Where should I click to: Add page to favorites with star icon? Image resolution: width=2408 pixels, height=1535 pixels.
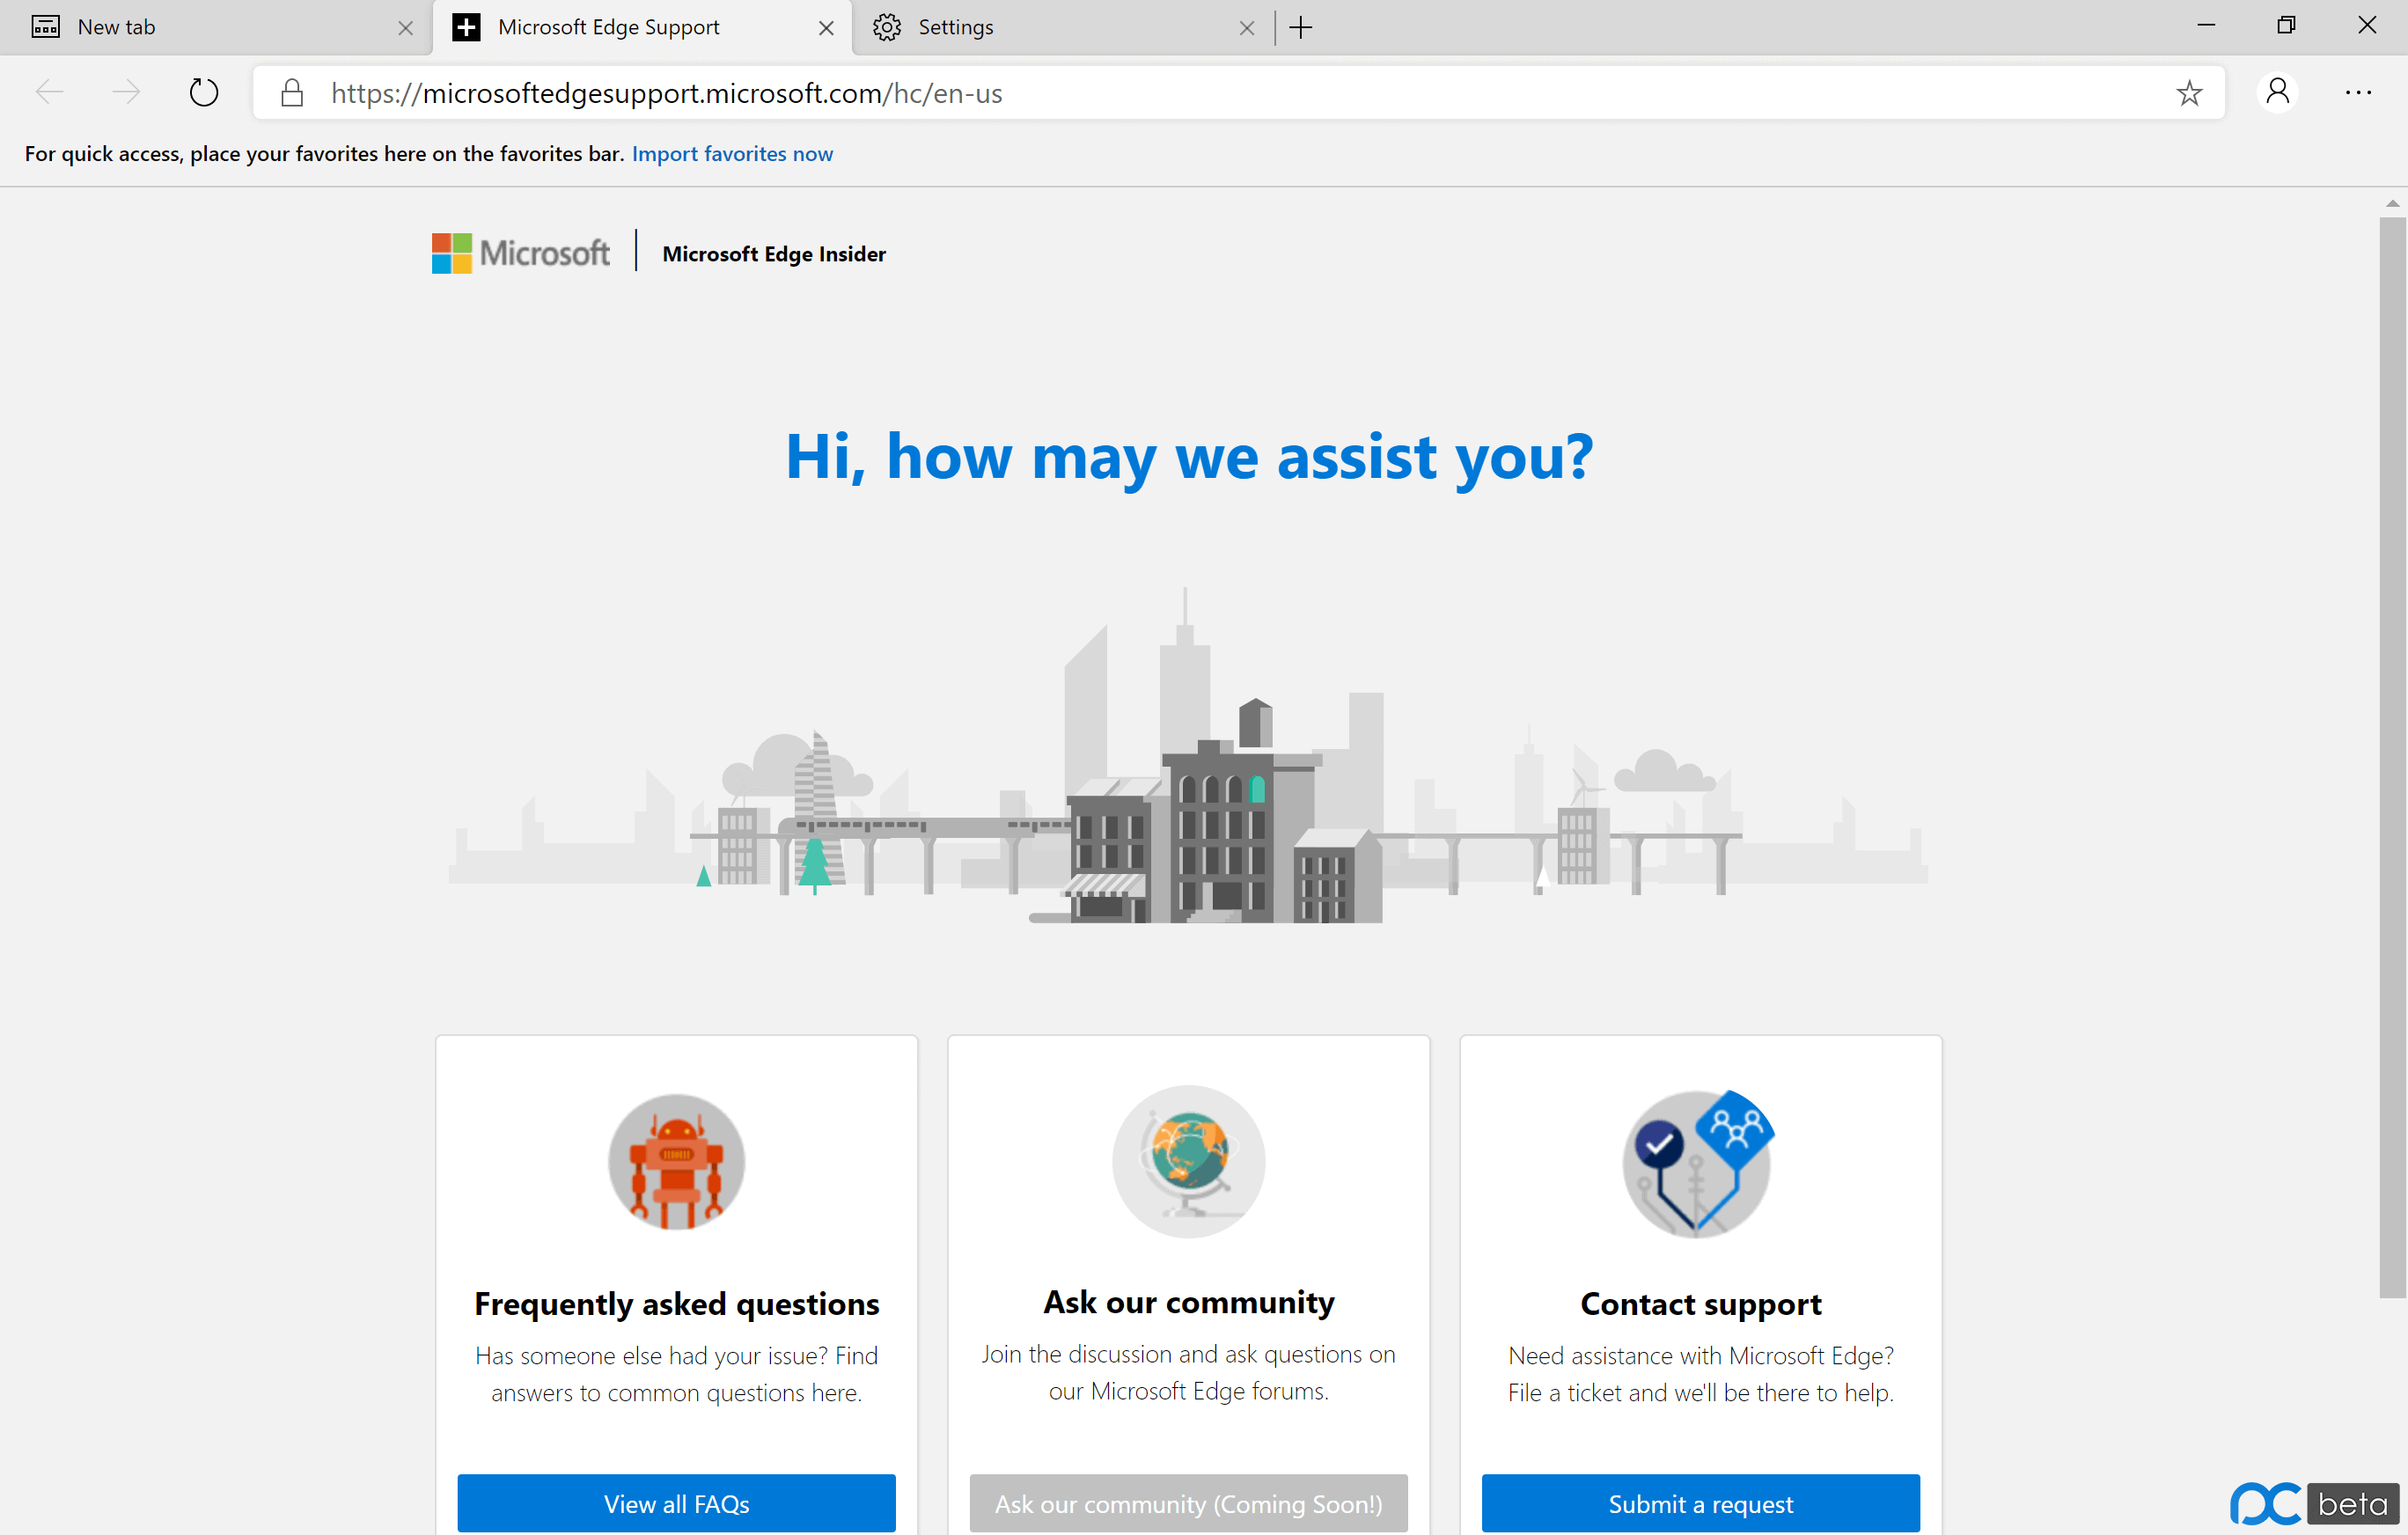click(2189, 93)
